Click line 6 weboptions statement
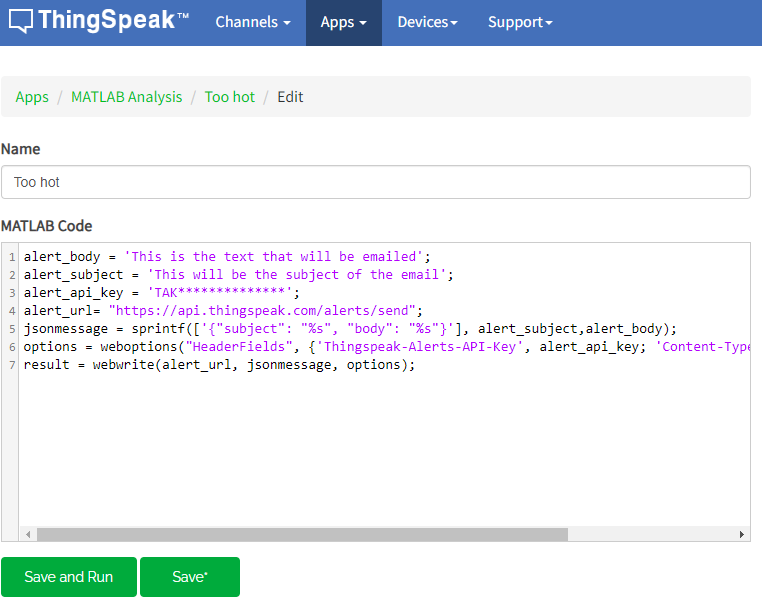Image resolution: width=762 pixels, height=609 pixels. click(x=387, y=347)
